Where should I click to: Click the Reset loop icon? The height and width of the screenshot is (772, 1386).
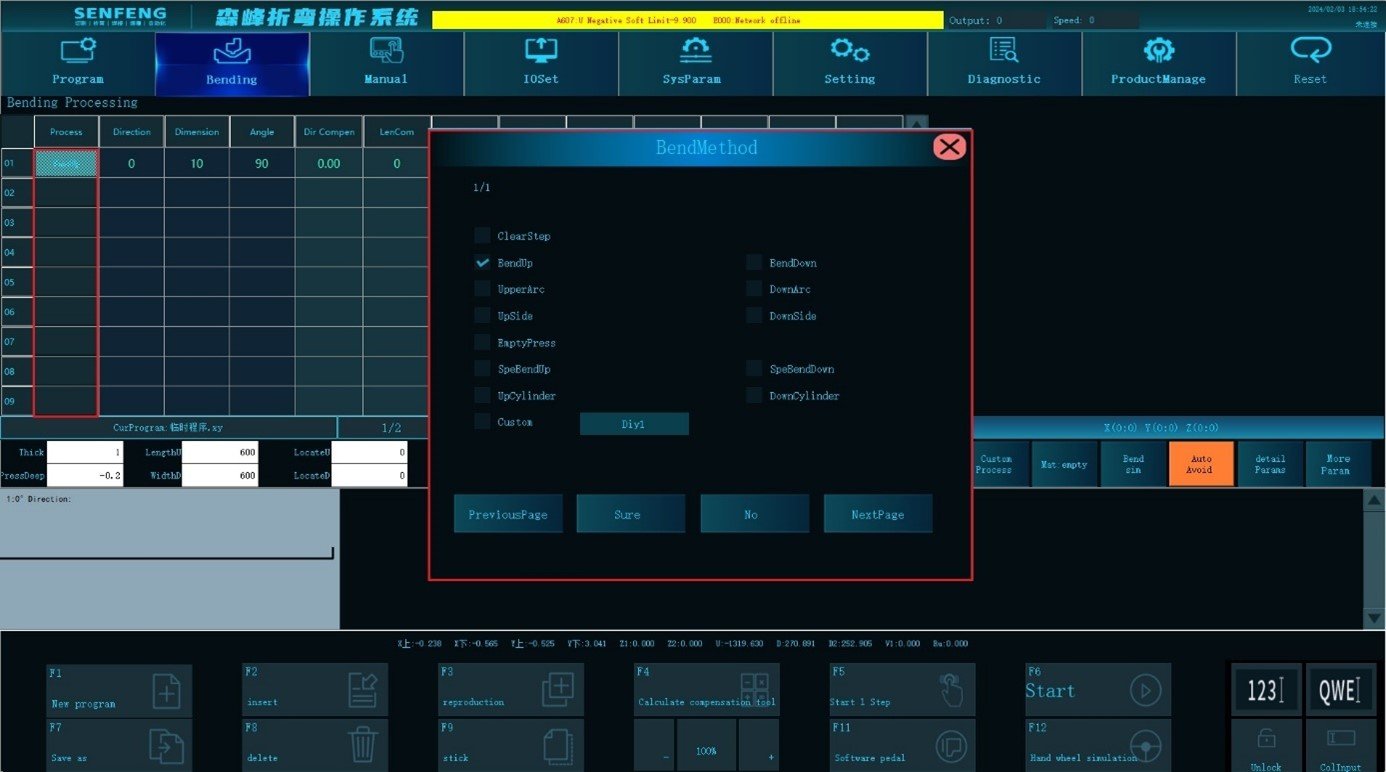(1310, 50)
